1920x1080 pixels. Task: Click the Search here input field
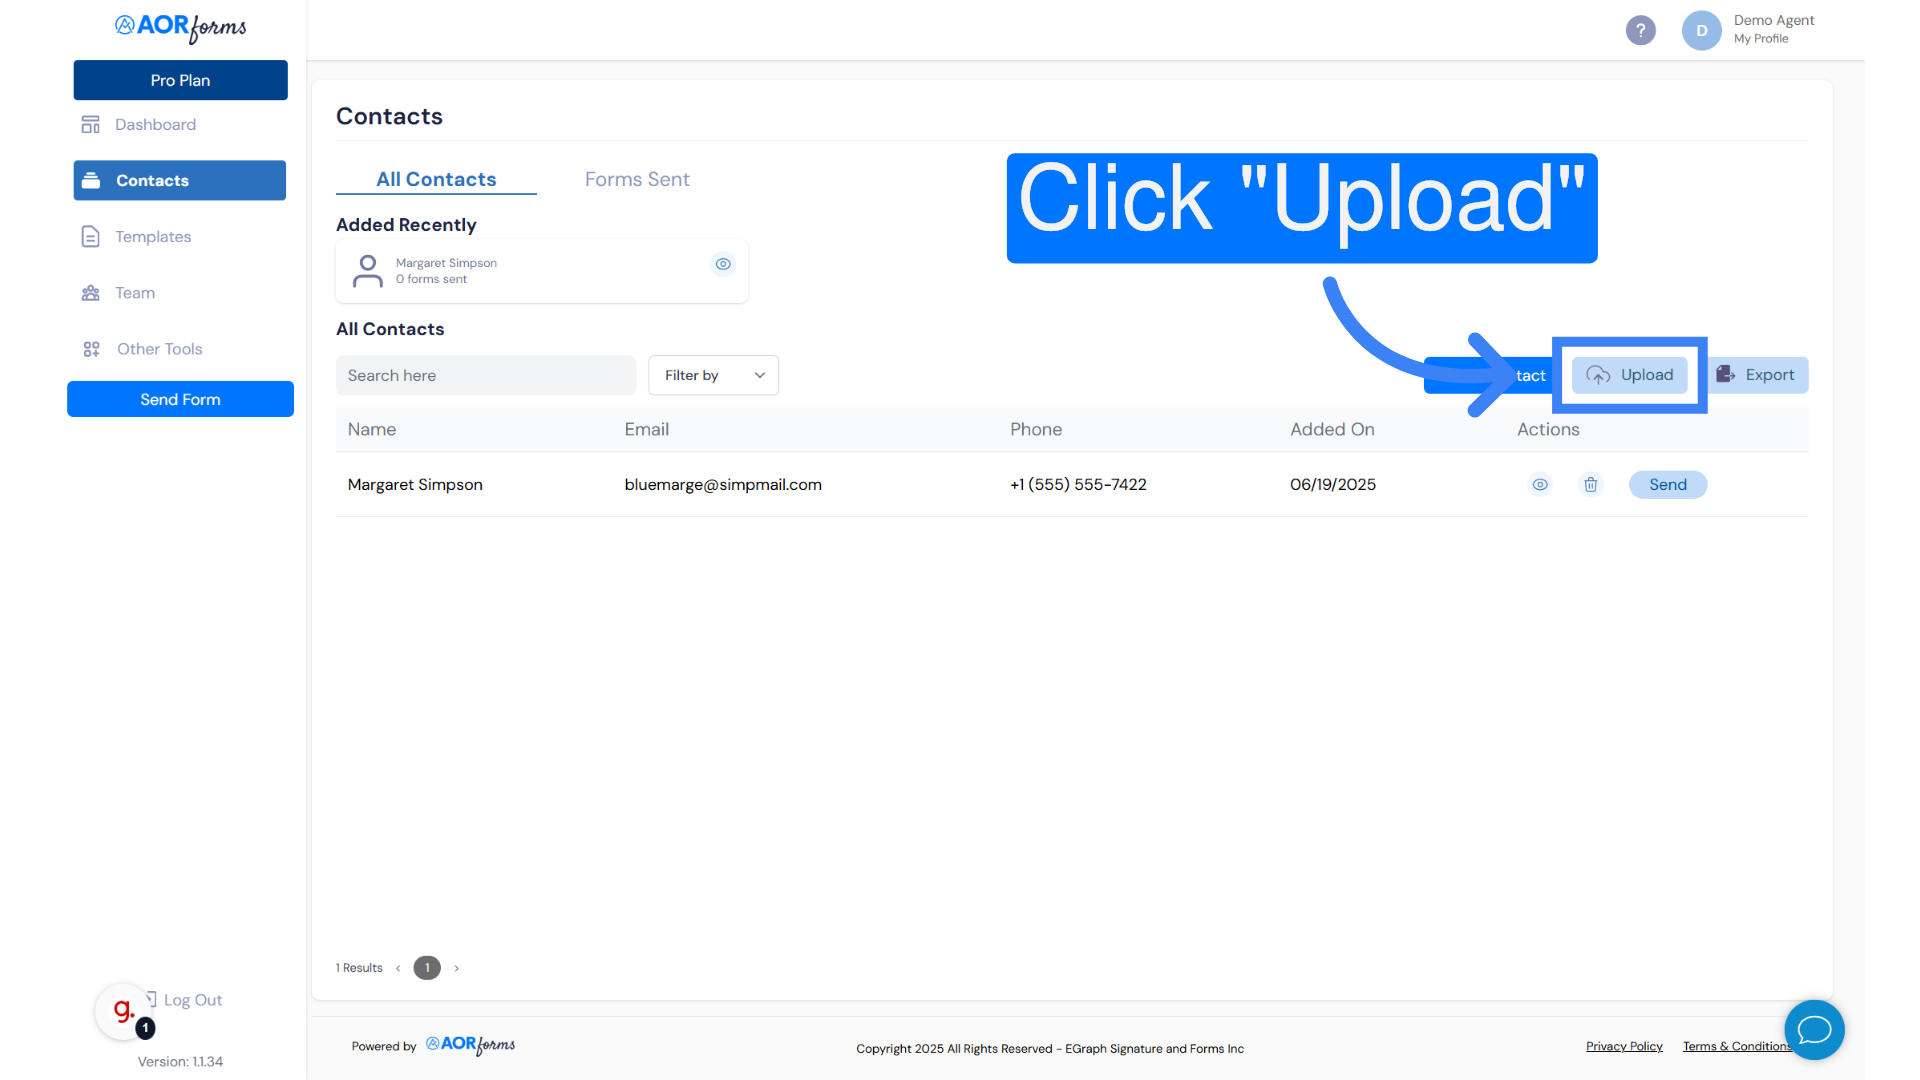pyautogui.click(x=485, y=376)
